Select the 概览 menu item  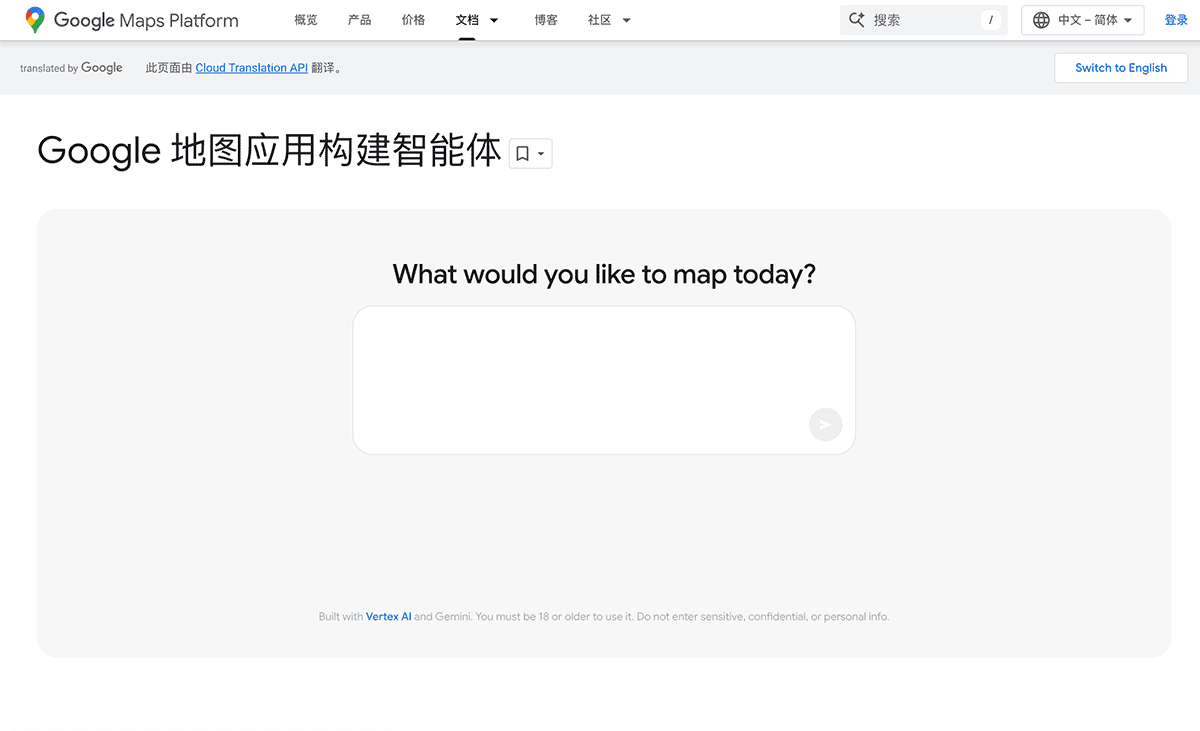305,19
